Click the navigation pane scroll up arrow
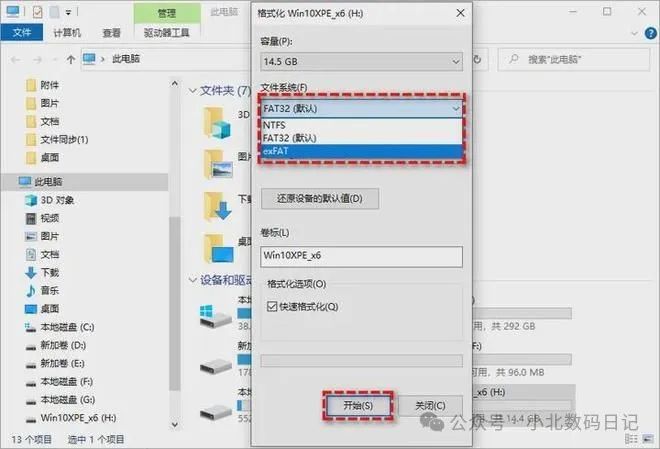 [175, 84]
